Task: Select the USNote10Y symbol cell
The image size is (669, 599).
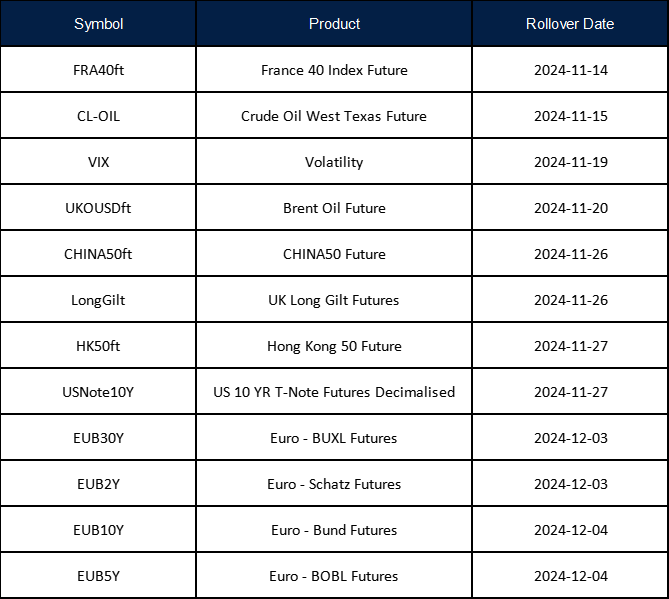Action: pos(98,392)
